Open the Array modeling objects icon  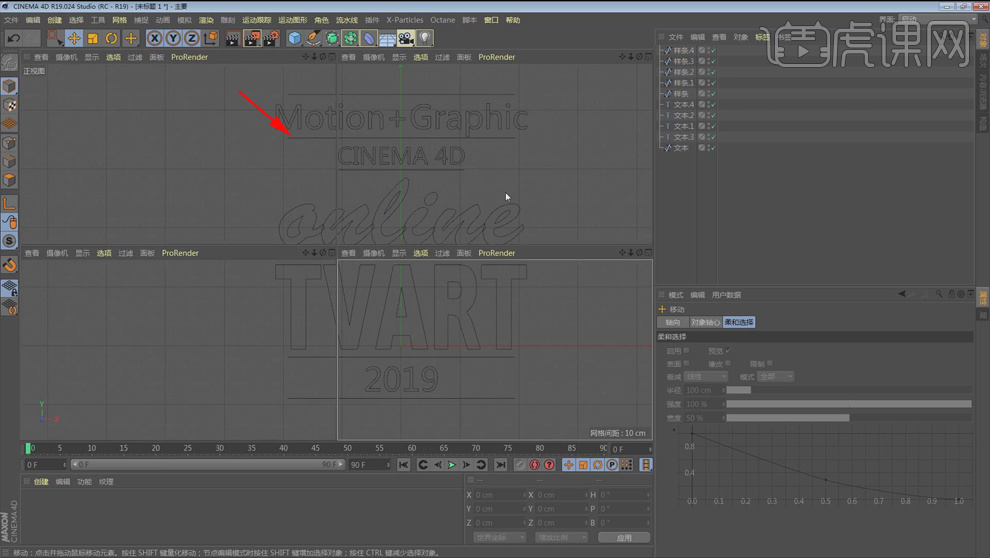pos(350,39)
